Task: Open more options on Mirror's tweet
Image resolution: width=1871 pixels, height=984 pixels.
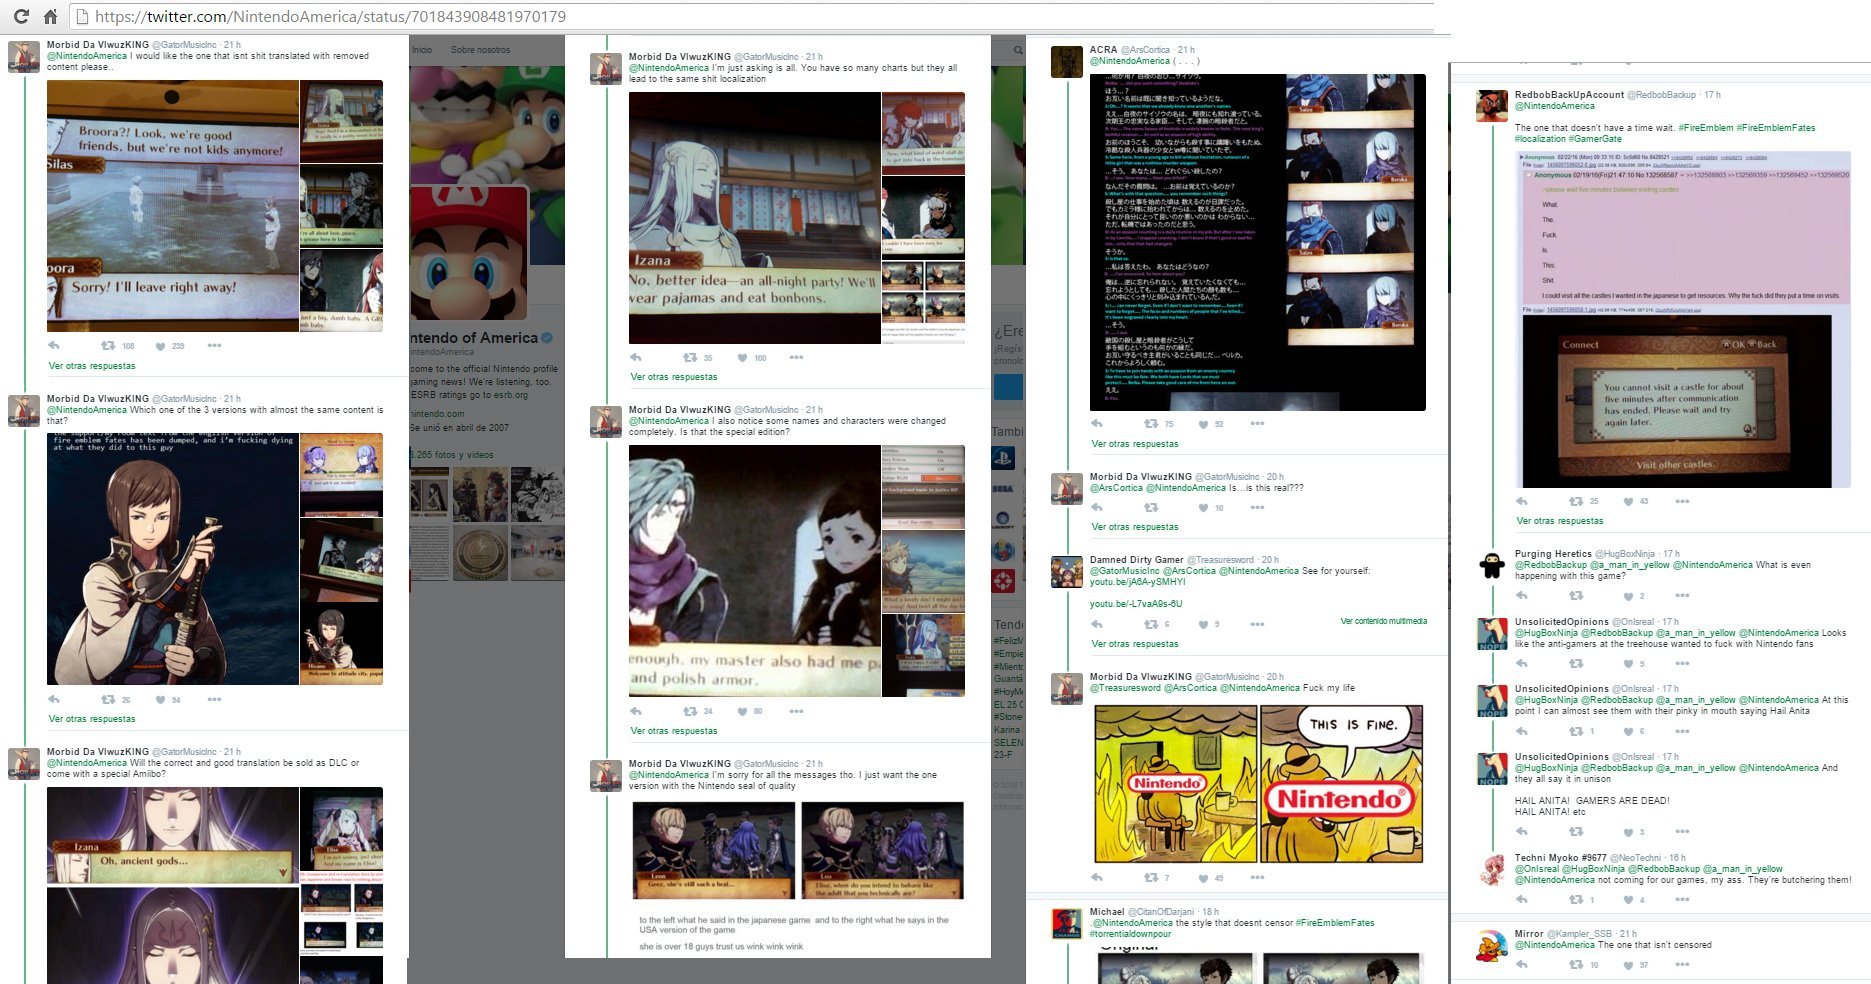Action: point(1682,965)
